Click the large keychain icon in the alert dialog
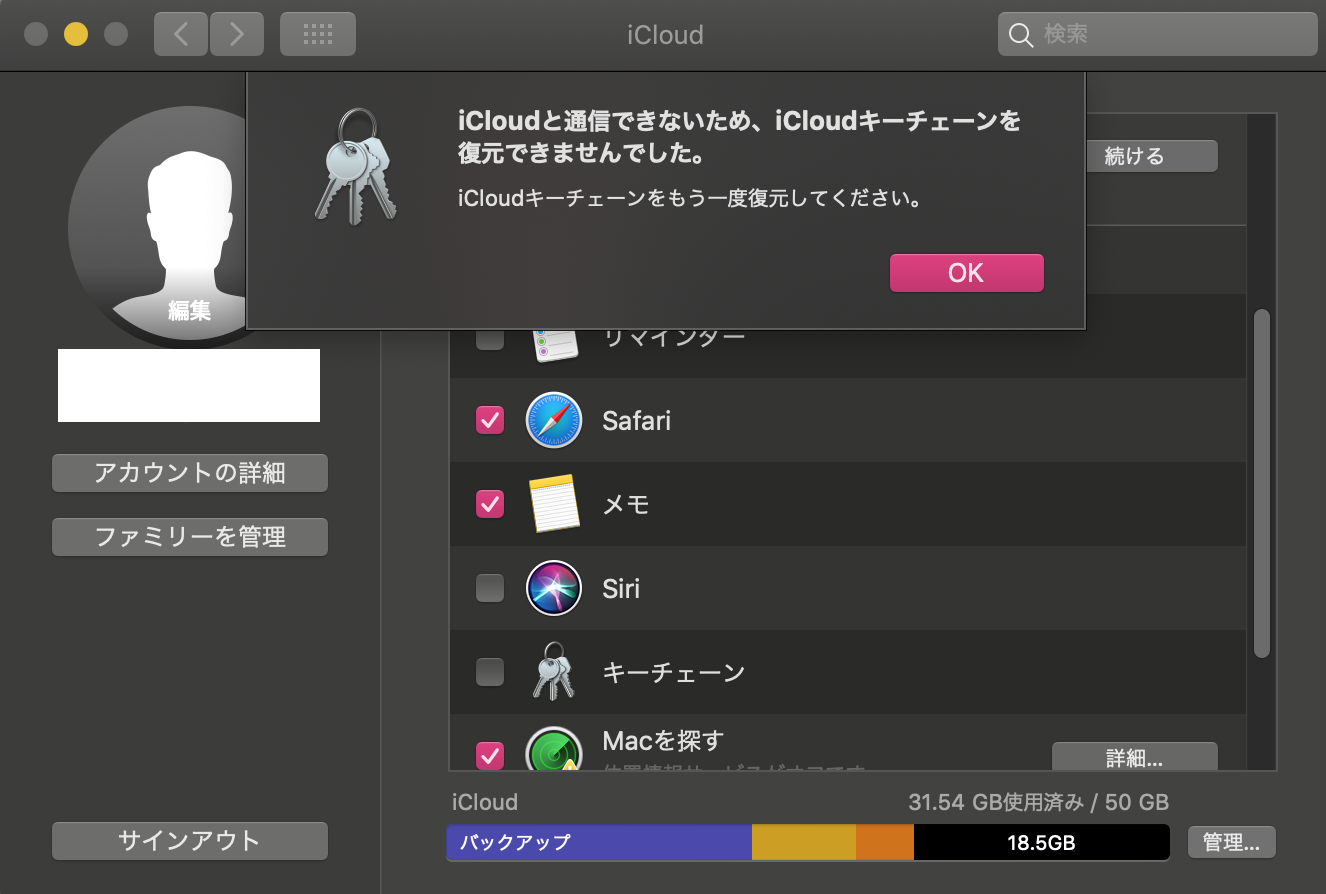 pos(356,166)
